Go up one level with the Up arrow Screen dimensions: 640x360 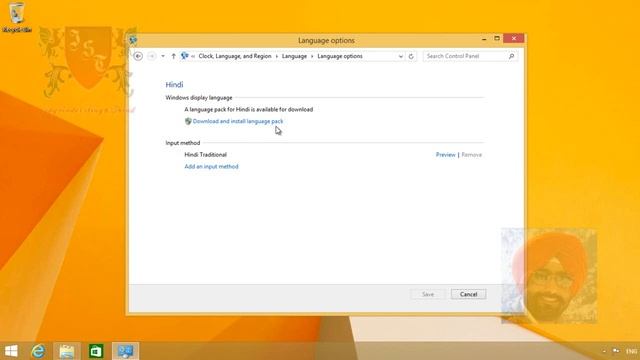pyautogui.click(x=173, y=56)
